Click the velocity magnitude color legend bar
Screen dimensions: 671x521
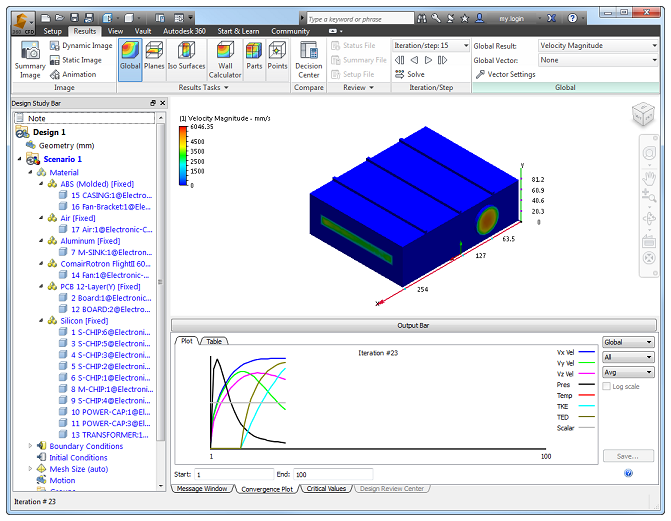[x=183, y=156]
